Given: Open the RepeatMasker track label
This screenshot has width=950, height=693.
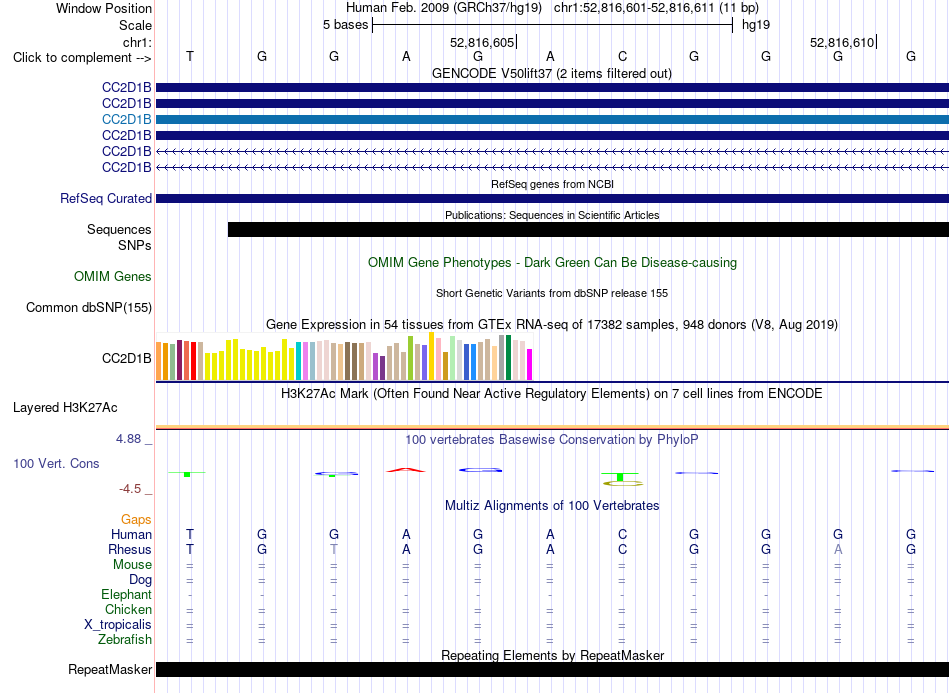Looking at the screenshot, I should pos(110,670).
